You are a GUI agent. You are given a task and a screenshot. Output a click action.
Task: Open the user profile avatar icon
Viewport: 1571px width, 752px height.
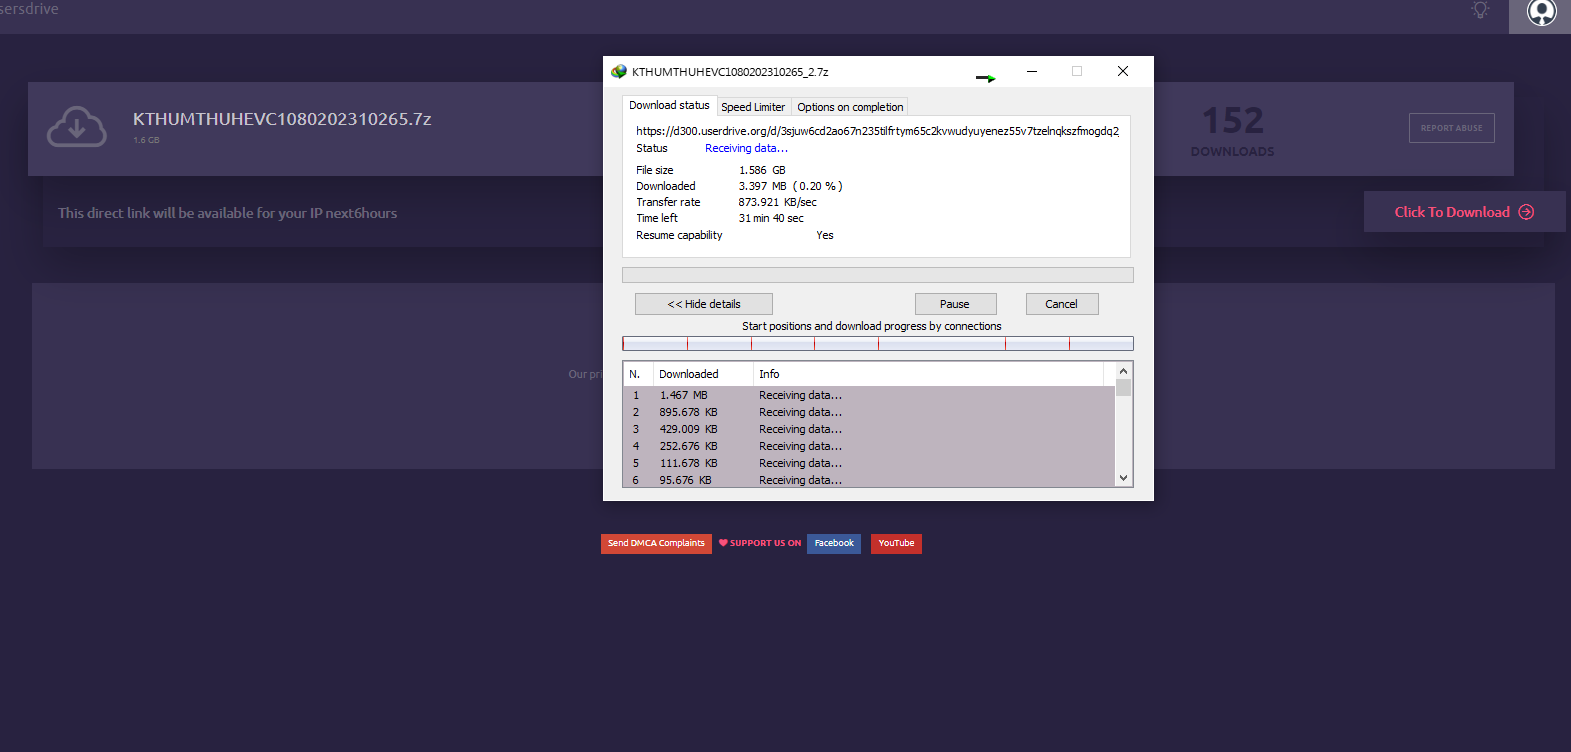(1541, 12)
